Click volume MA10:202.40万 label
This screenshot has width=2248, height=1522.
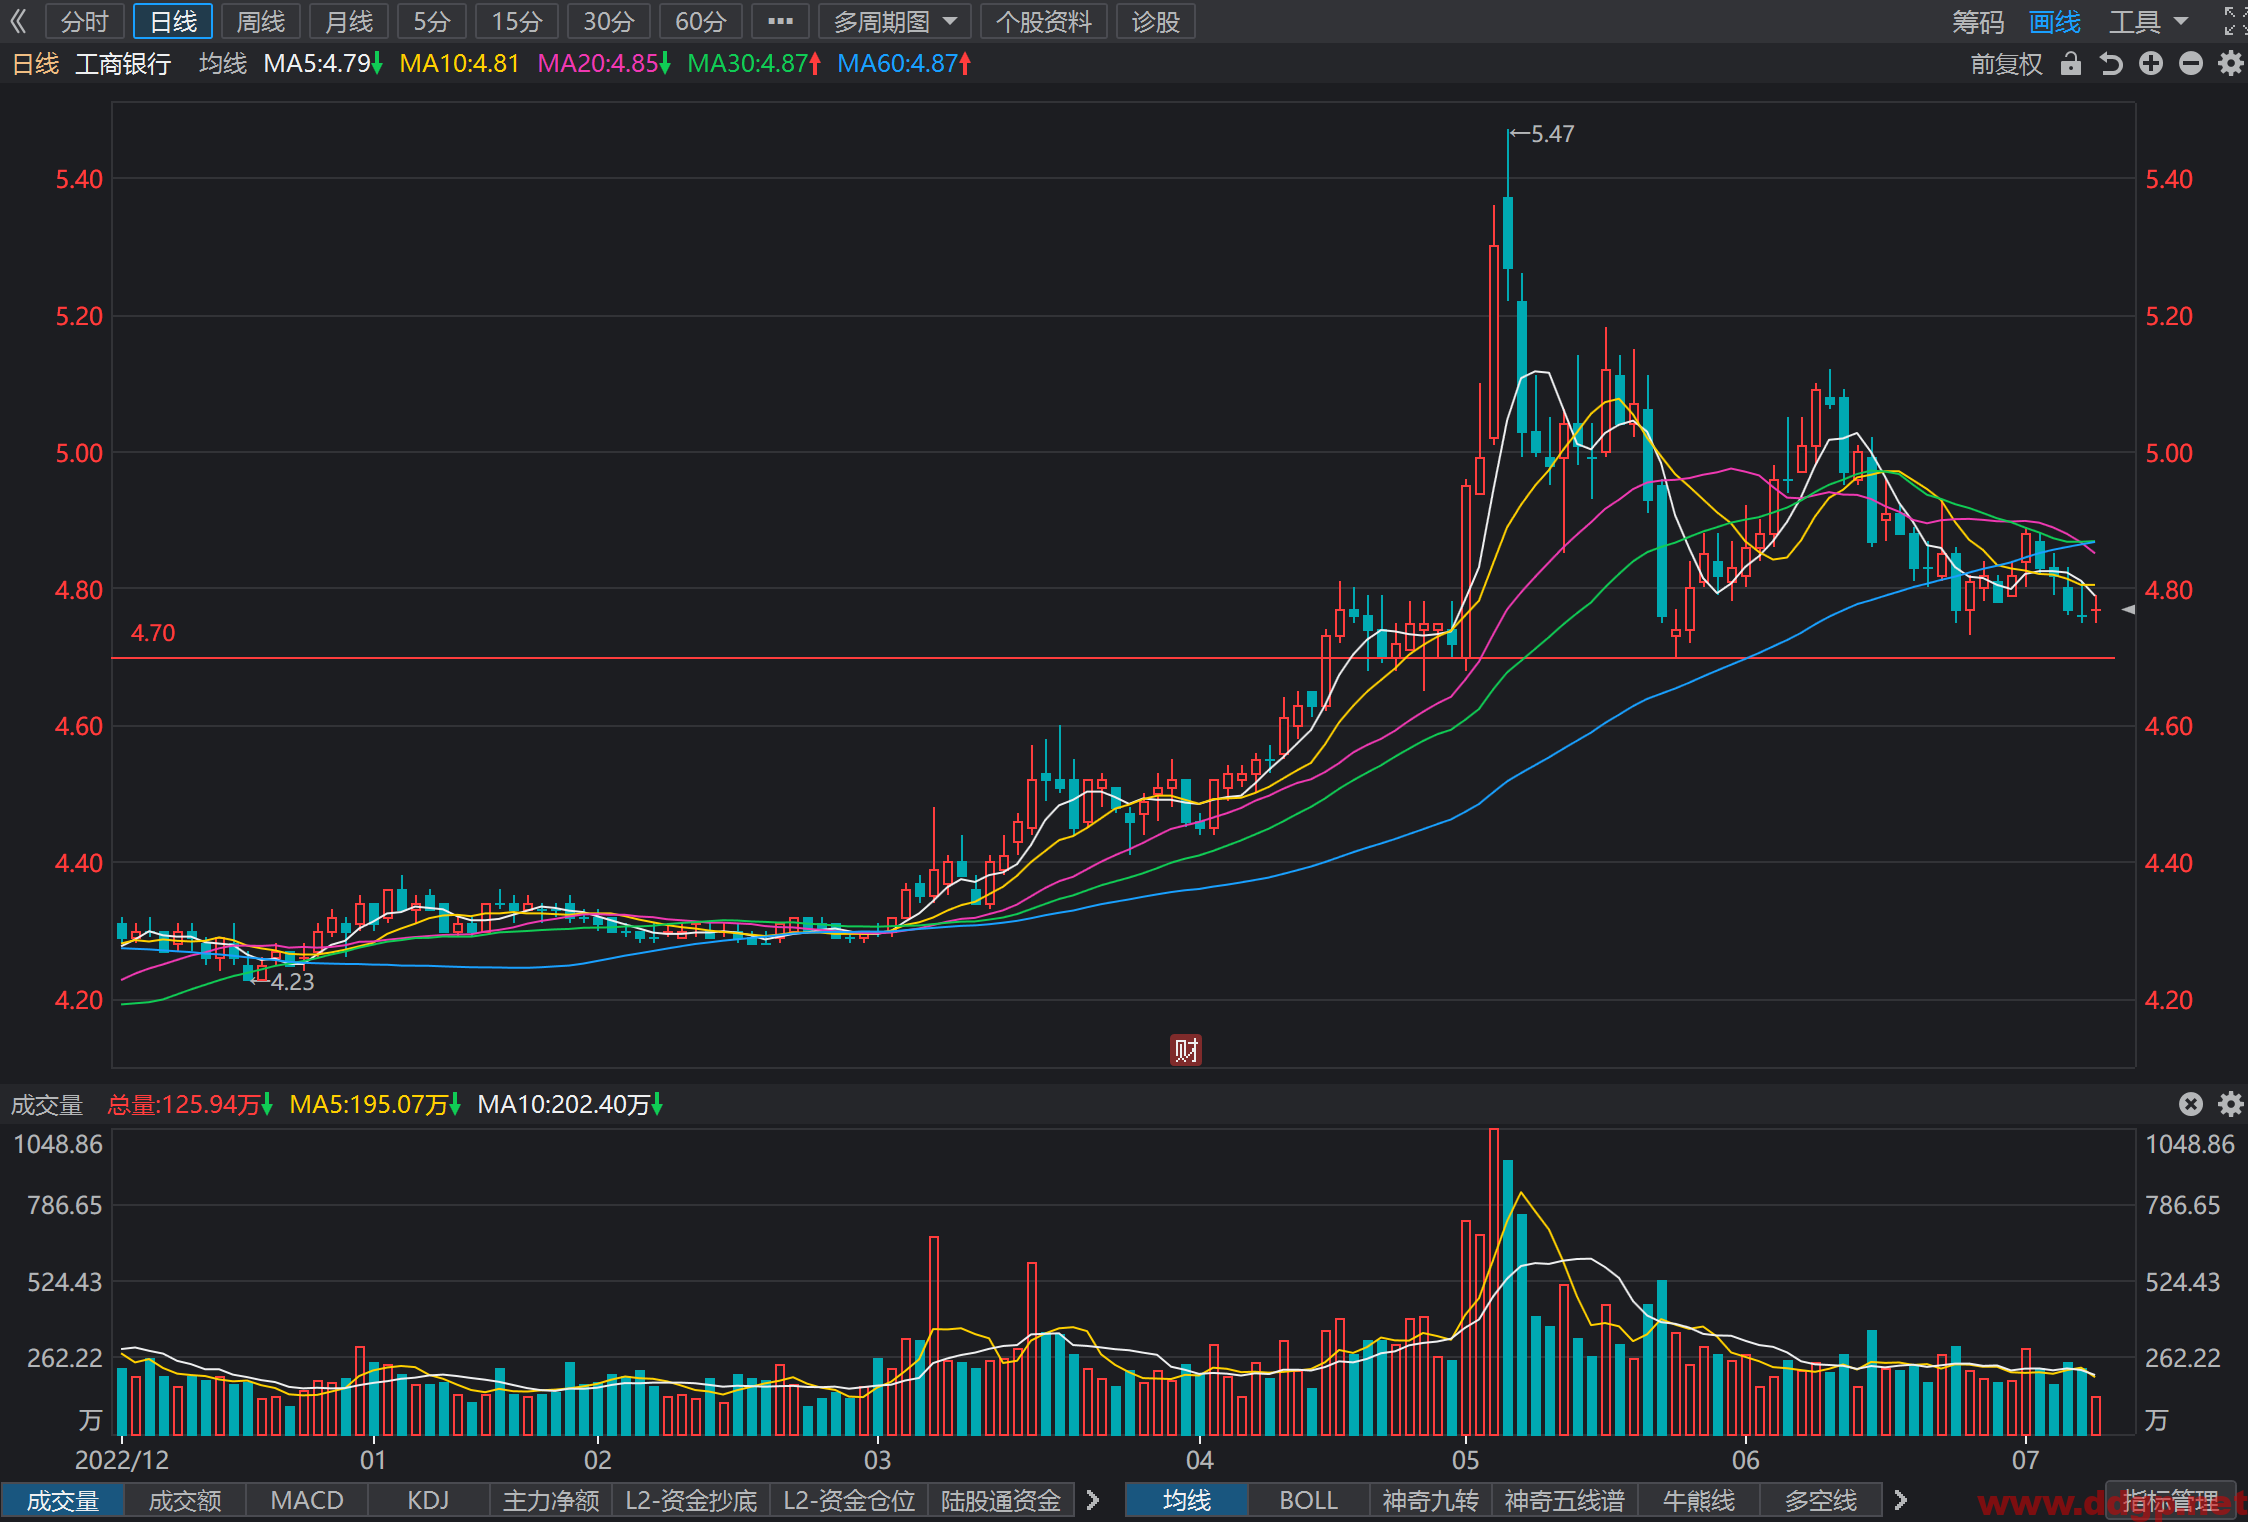(570, 1104)
